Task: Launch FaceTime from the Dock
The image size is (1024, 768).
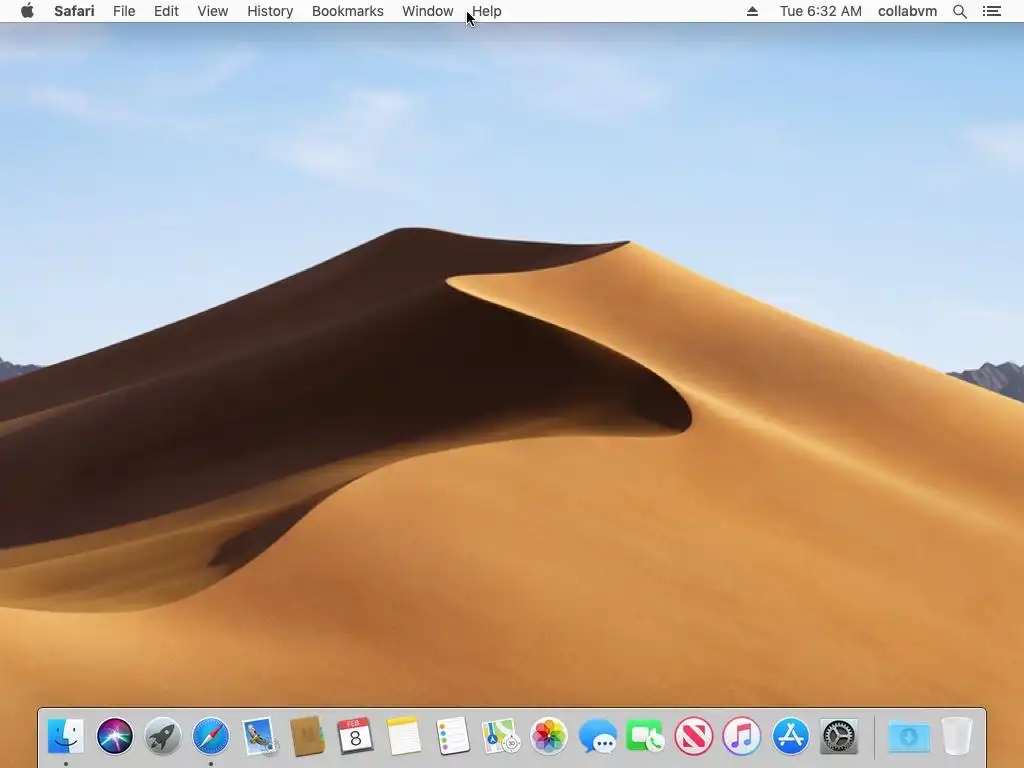Action: pos(645,736)
